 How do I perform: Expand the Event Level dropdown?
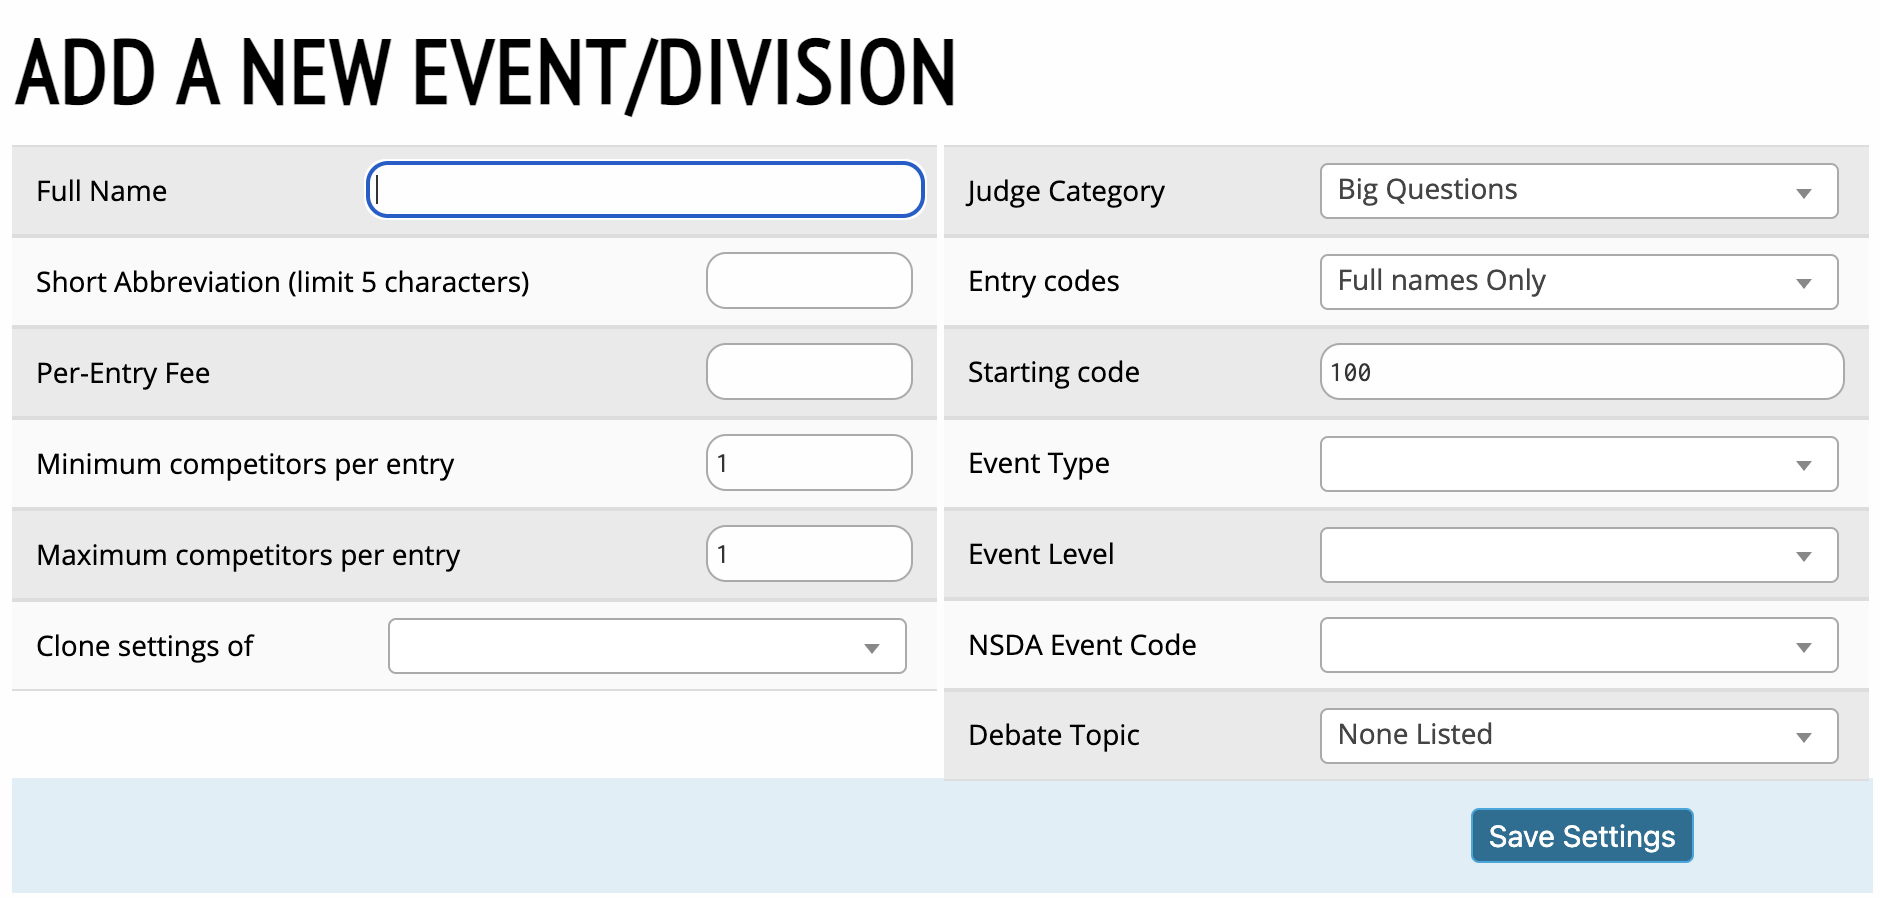click(1578, 555)
